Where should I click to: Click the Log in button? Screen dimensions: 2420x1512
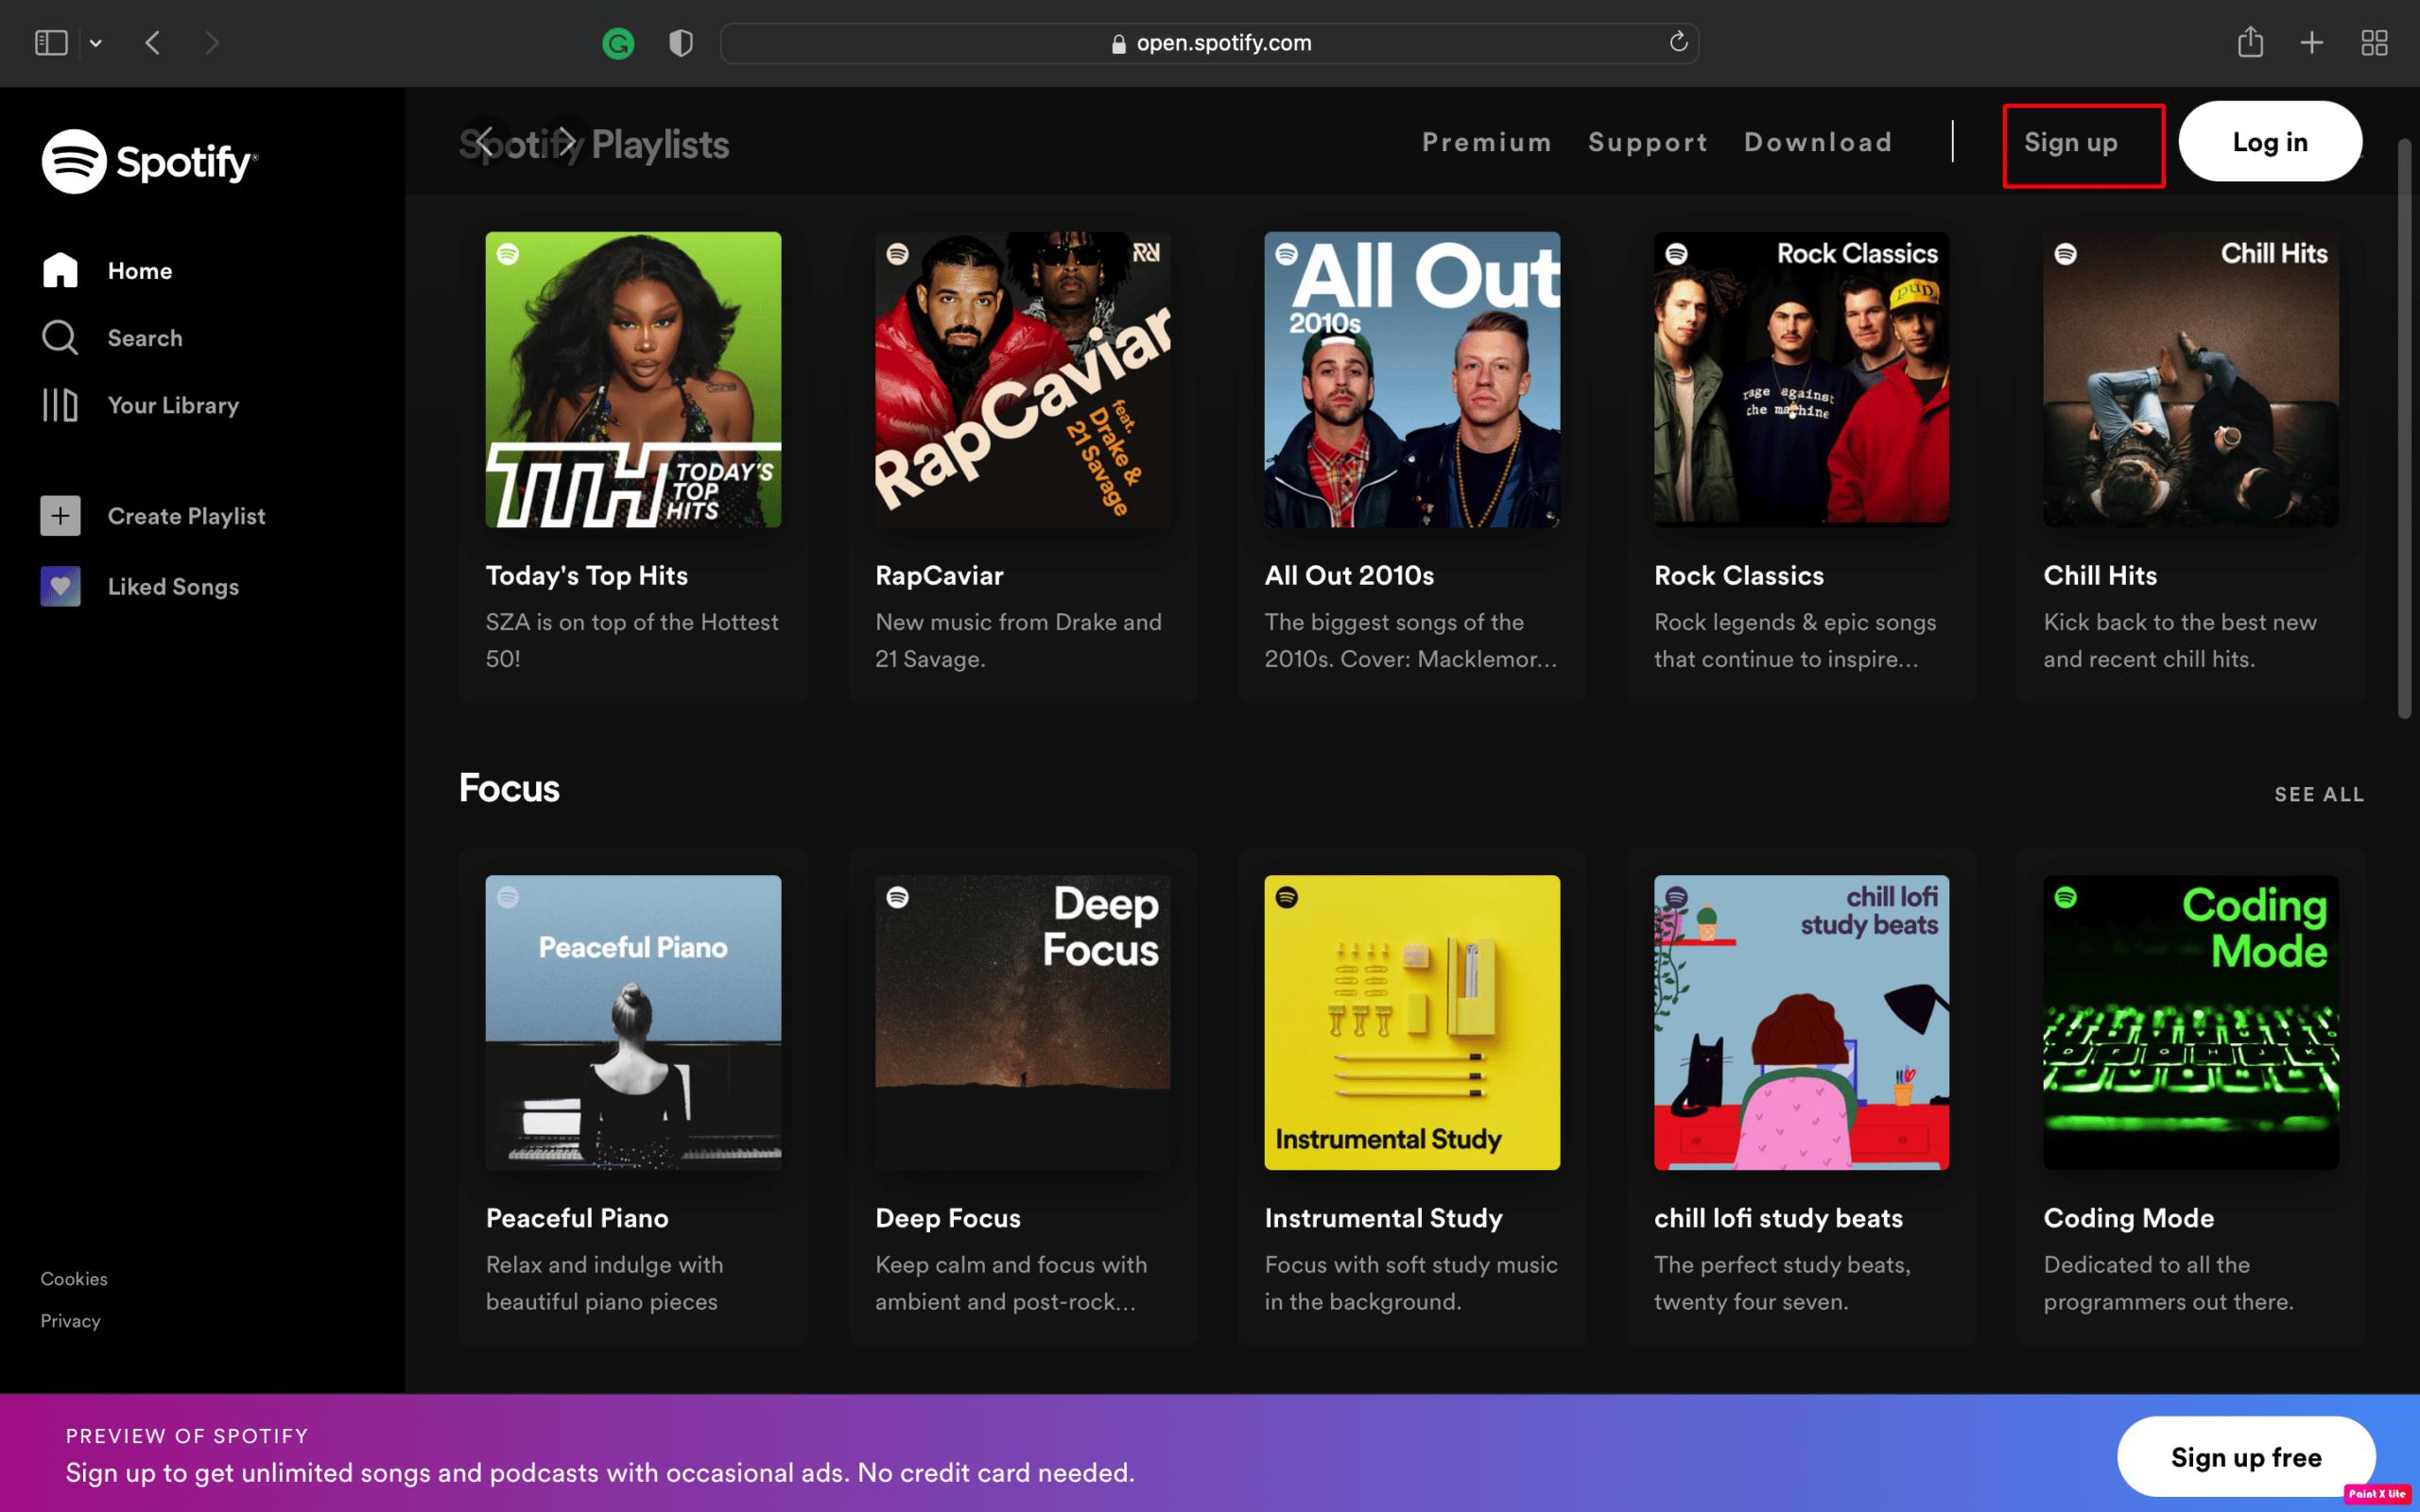(x=2269, y=141)
